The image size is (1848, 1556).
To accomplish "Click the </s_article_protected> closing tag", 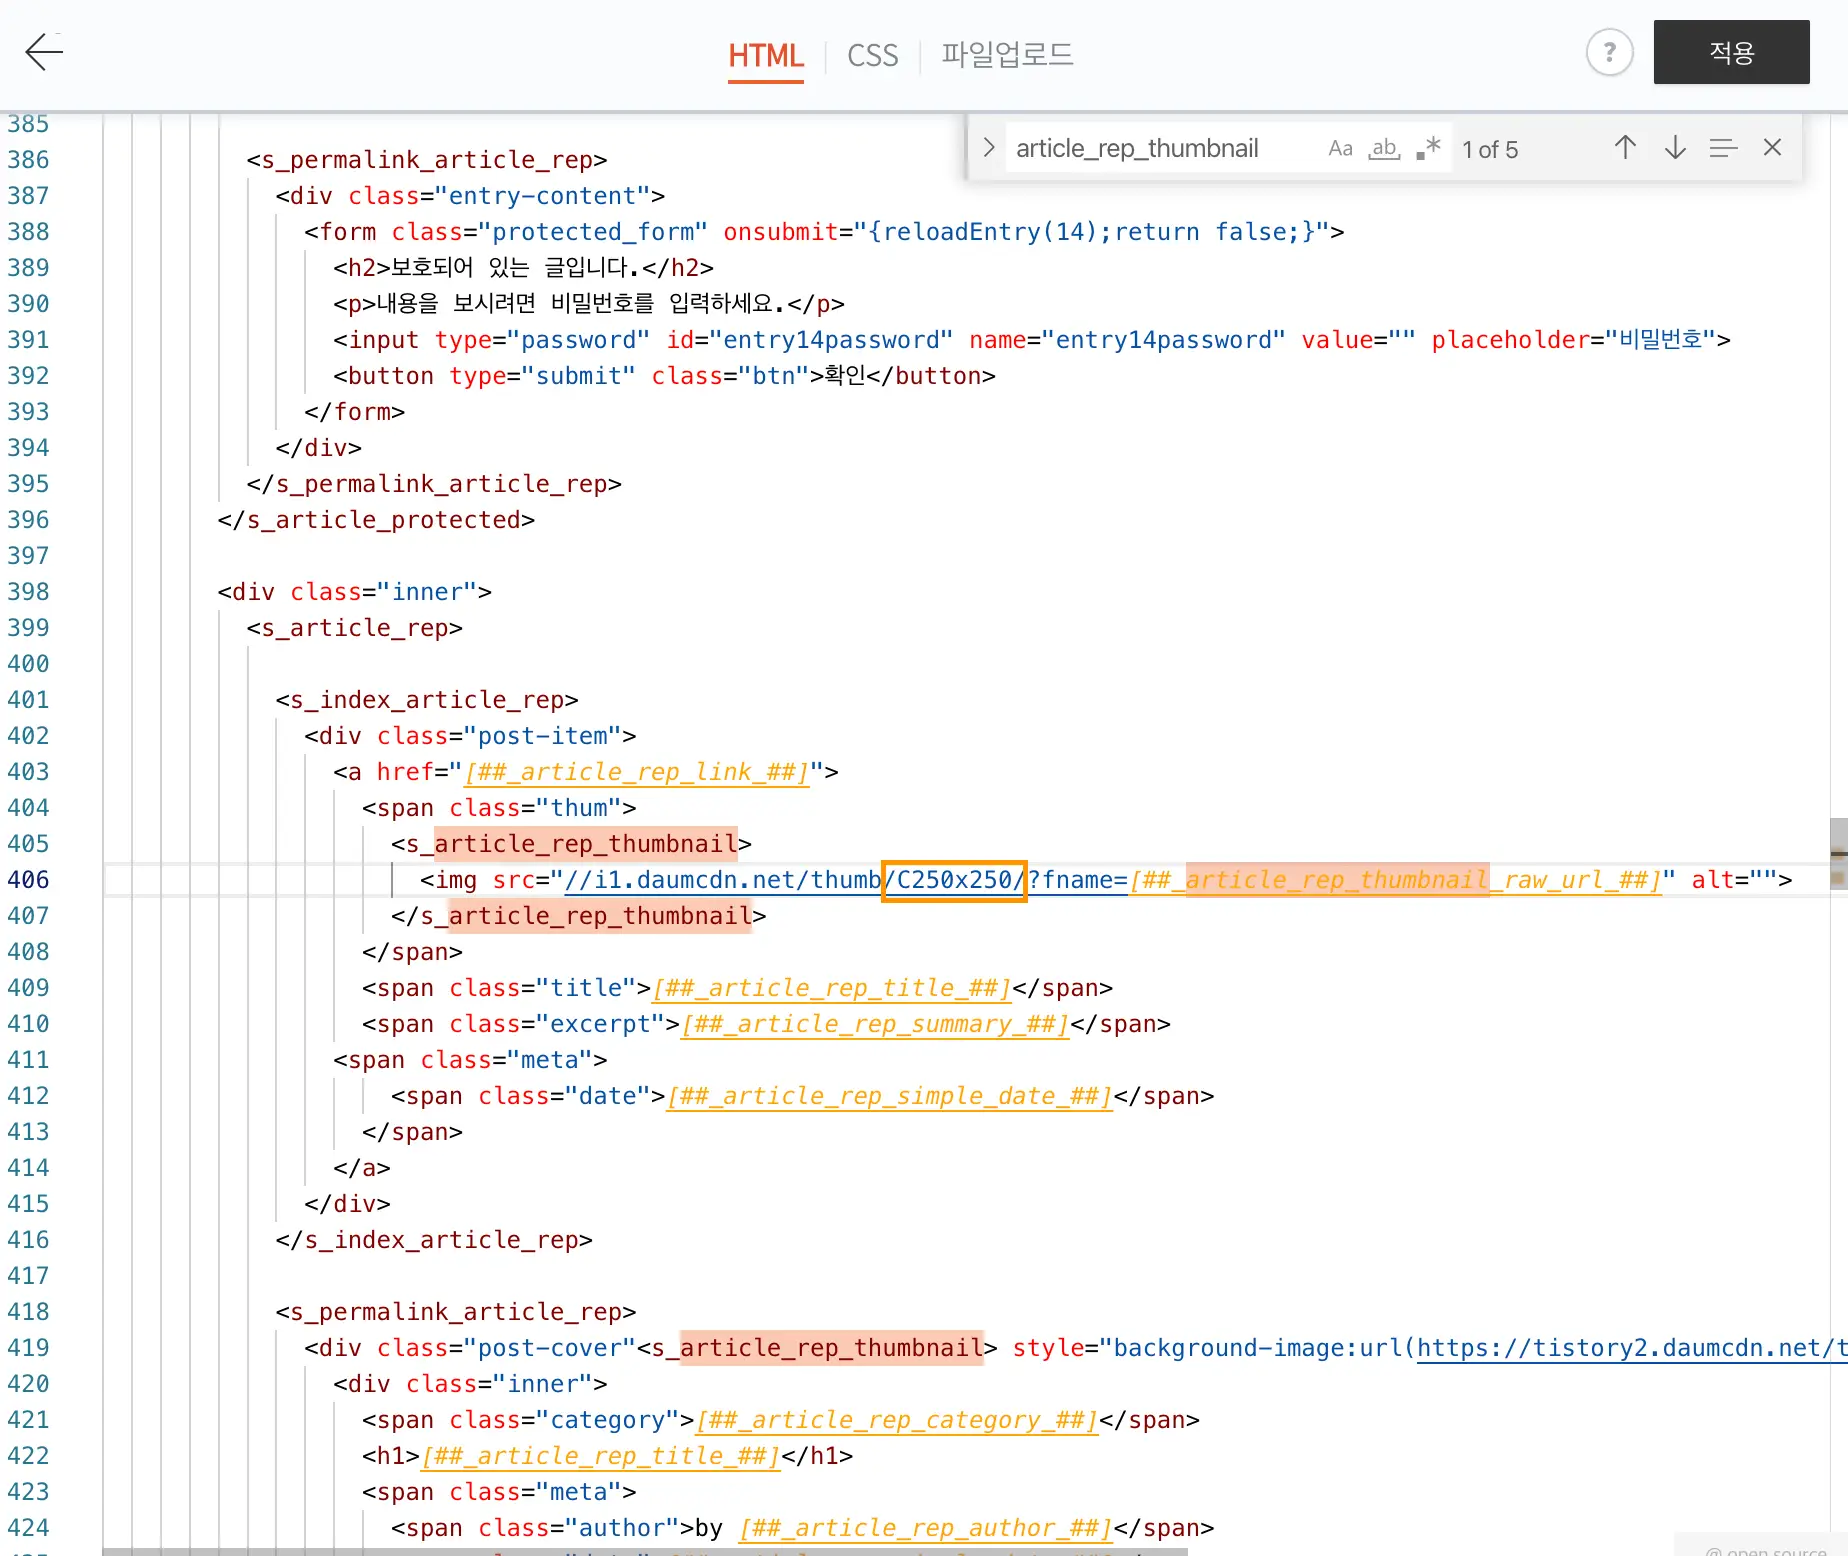I will tap(376, 520).
